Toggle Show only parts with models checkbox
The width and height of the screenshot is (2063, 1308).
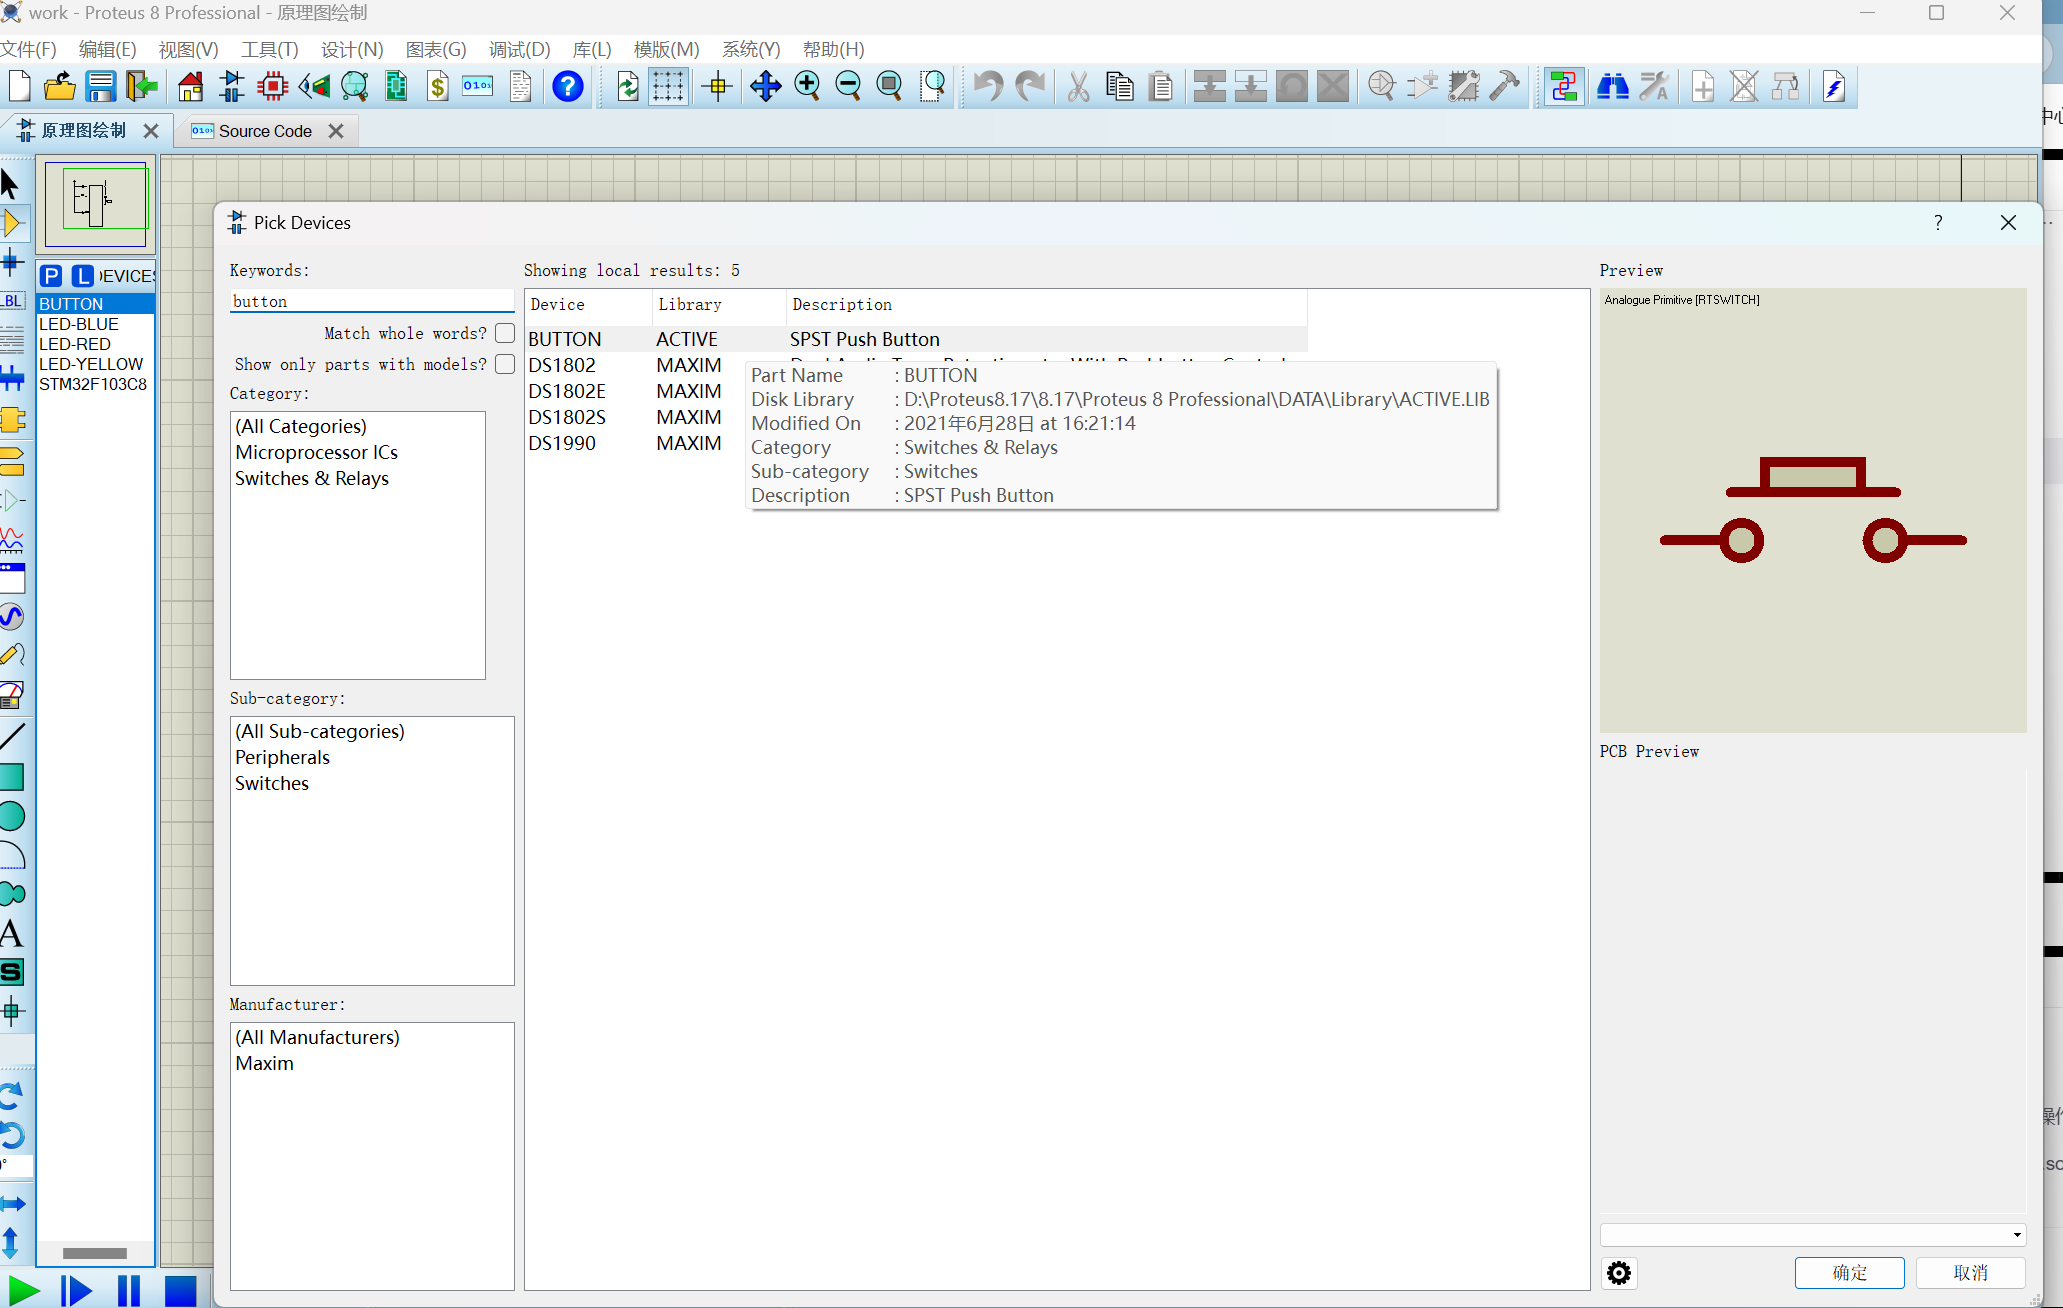[505, 364]
